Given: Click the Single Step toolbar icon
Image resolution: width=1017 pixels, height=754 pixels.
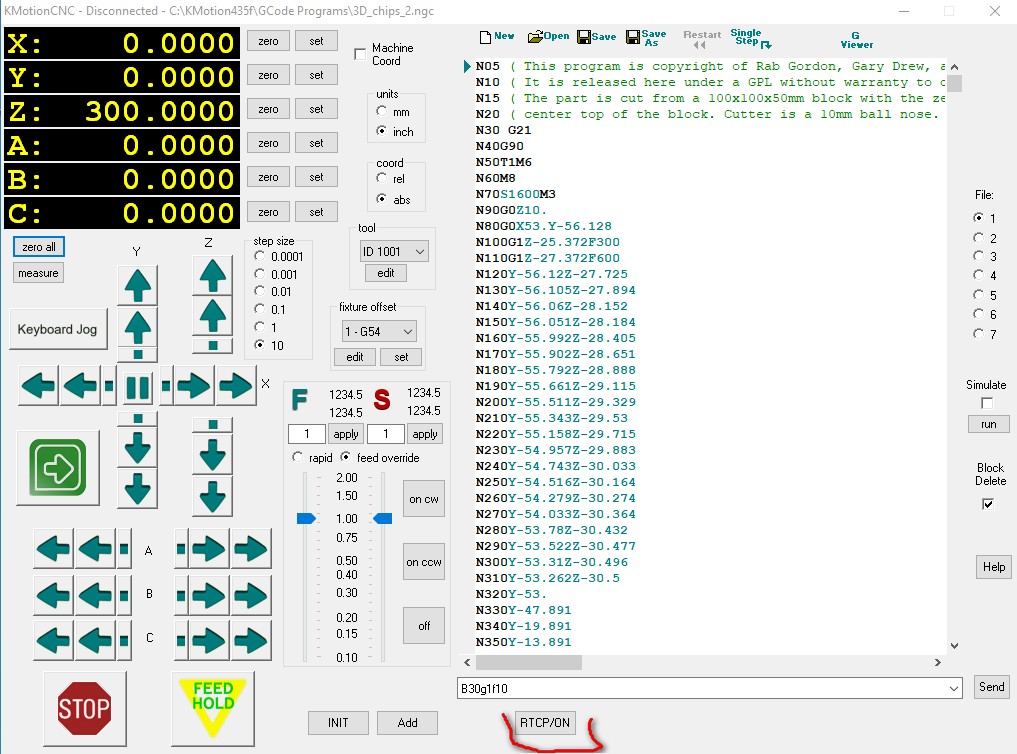Looking at the screenshot, I should click(748, 39).
